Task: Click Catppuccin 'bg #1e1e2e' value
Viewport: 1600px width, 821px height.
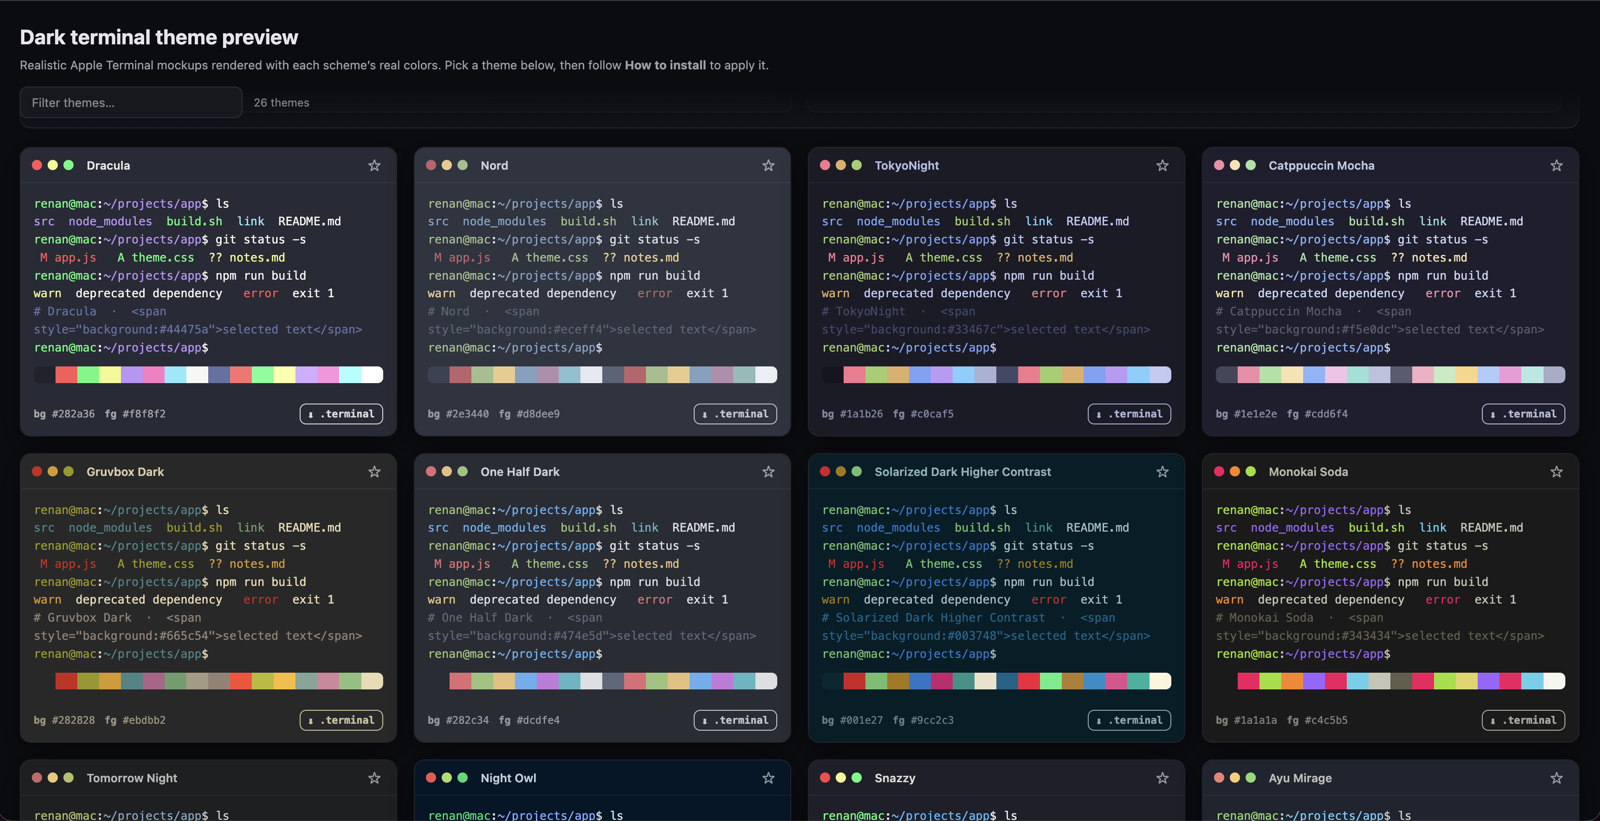Action: click(1246, 414)
